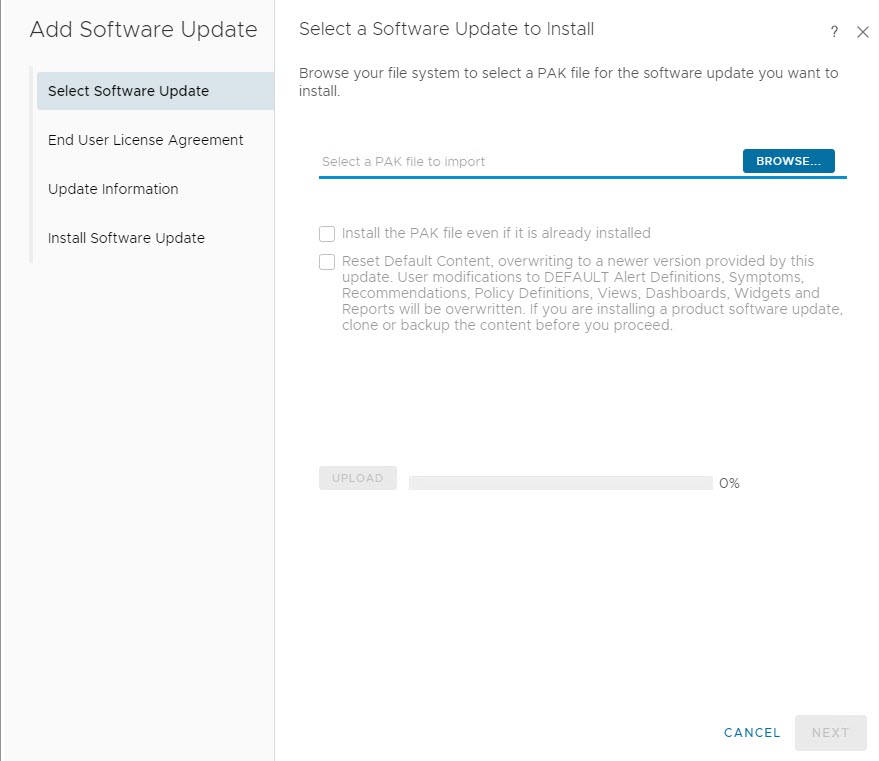Click the Browse your file system description text
Viewport: 879px width, 761px height.
[568, 82]
